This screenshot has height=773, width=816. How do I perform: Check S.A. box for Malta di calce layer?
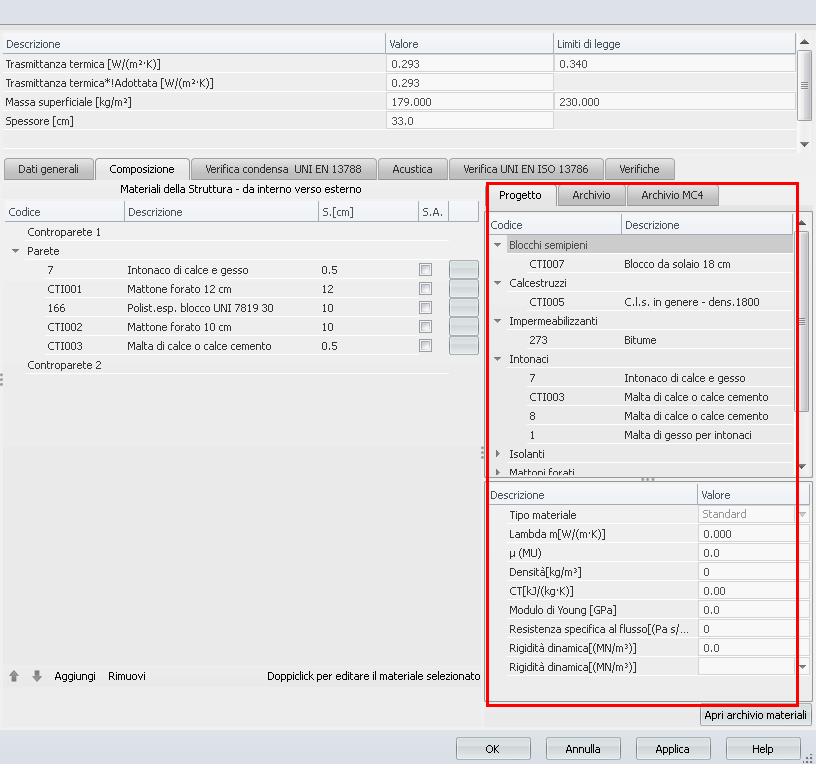coord(426,346)
